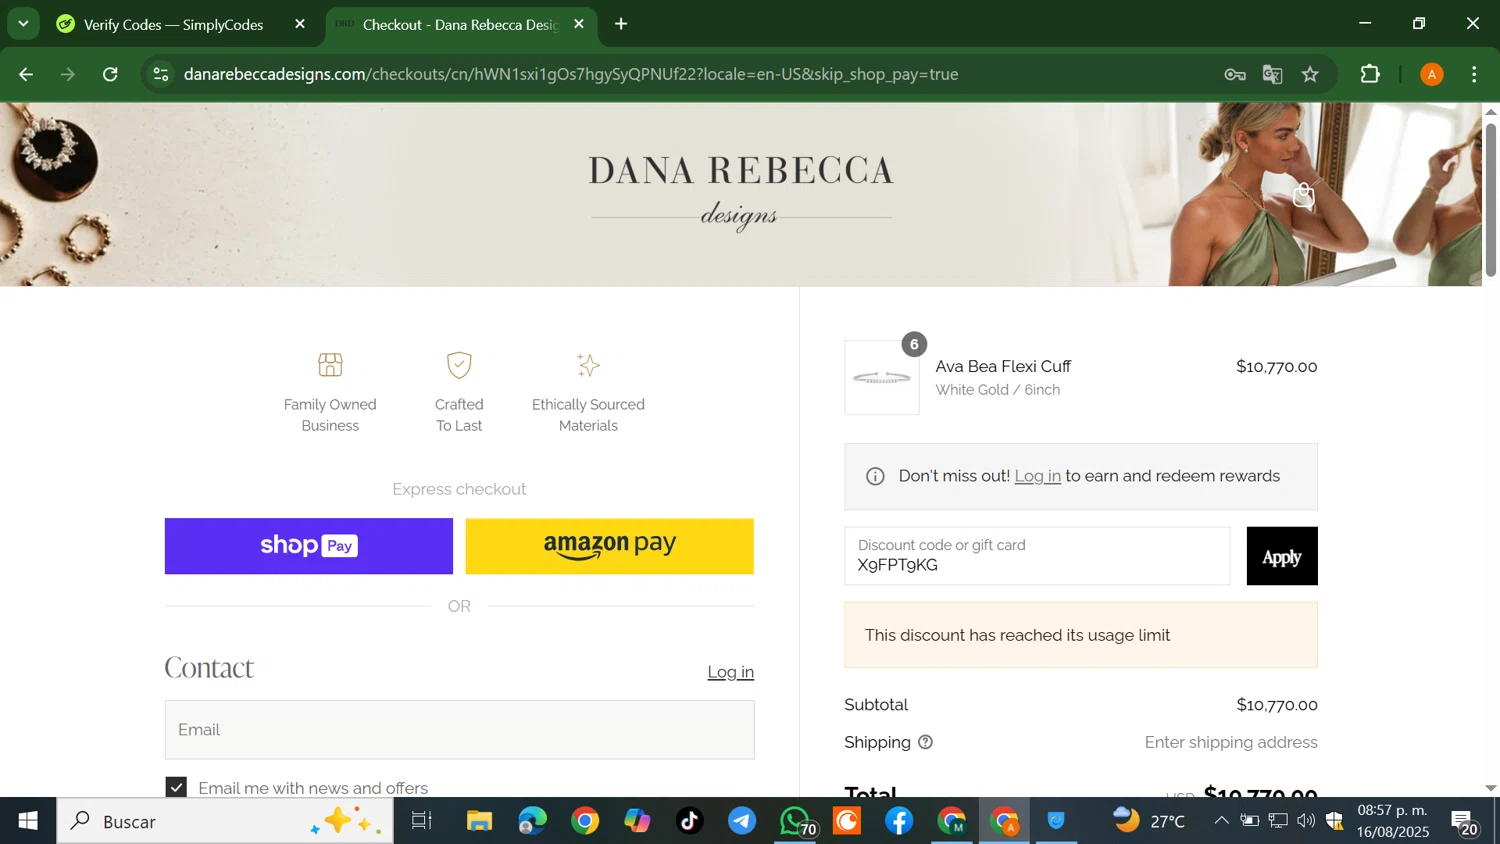
Task: Open Telegram from the taskbar
Action: point(742,821)
